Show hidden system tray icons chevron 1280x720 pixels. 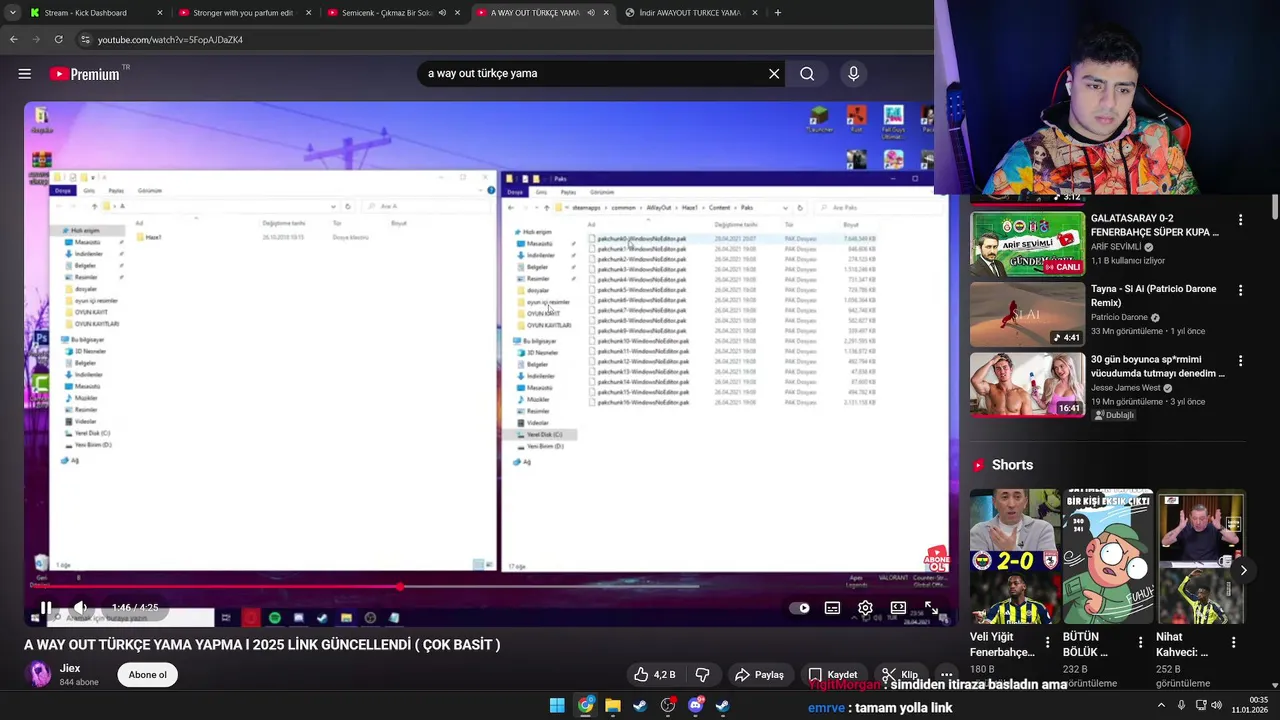[1161, 705]
